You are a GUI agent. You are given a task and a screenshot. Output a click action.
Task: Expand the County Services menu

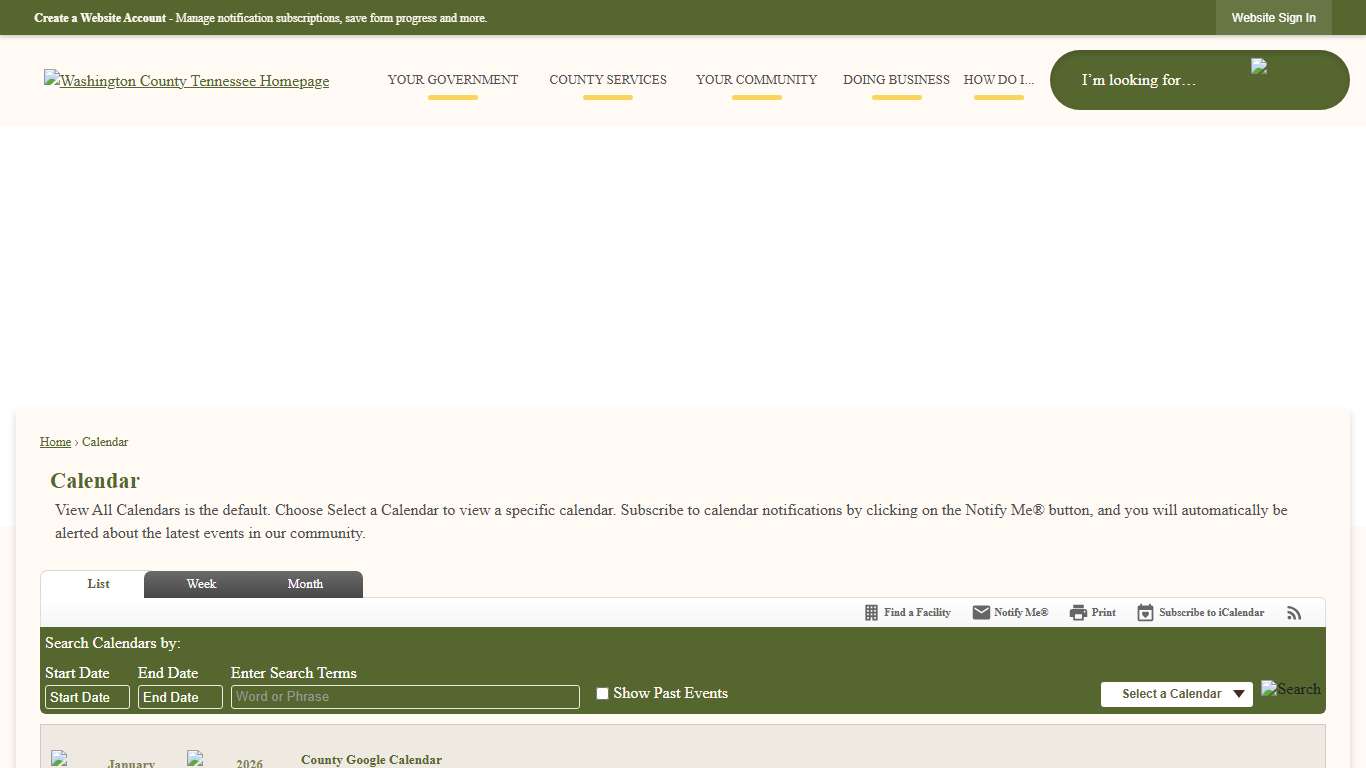coord(607,80)
